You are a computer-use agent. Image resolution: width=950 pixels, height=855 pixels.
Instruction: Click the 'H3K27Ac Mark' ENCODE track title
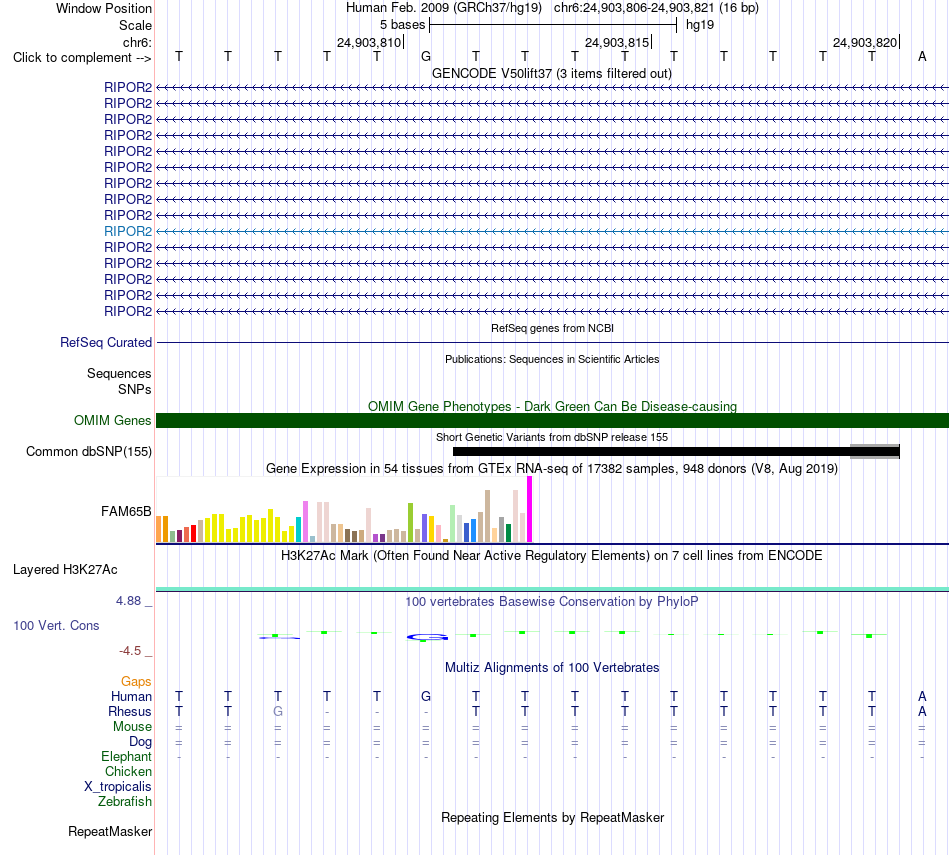(552, 556)
